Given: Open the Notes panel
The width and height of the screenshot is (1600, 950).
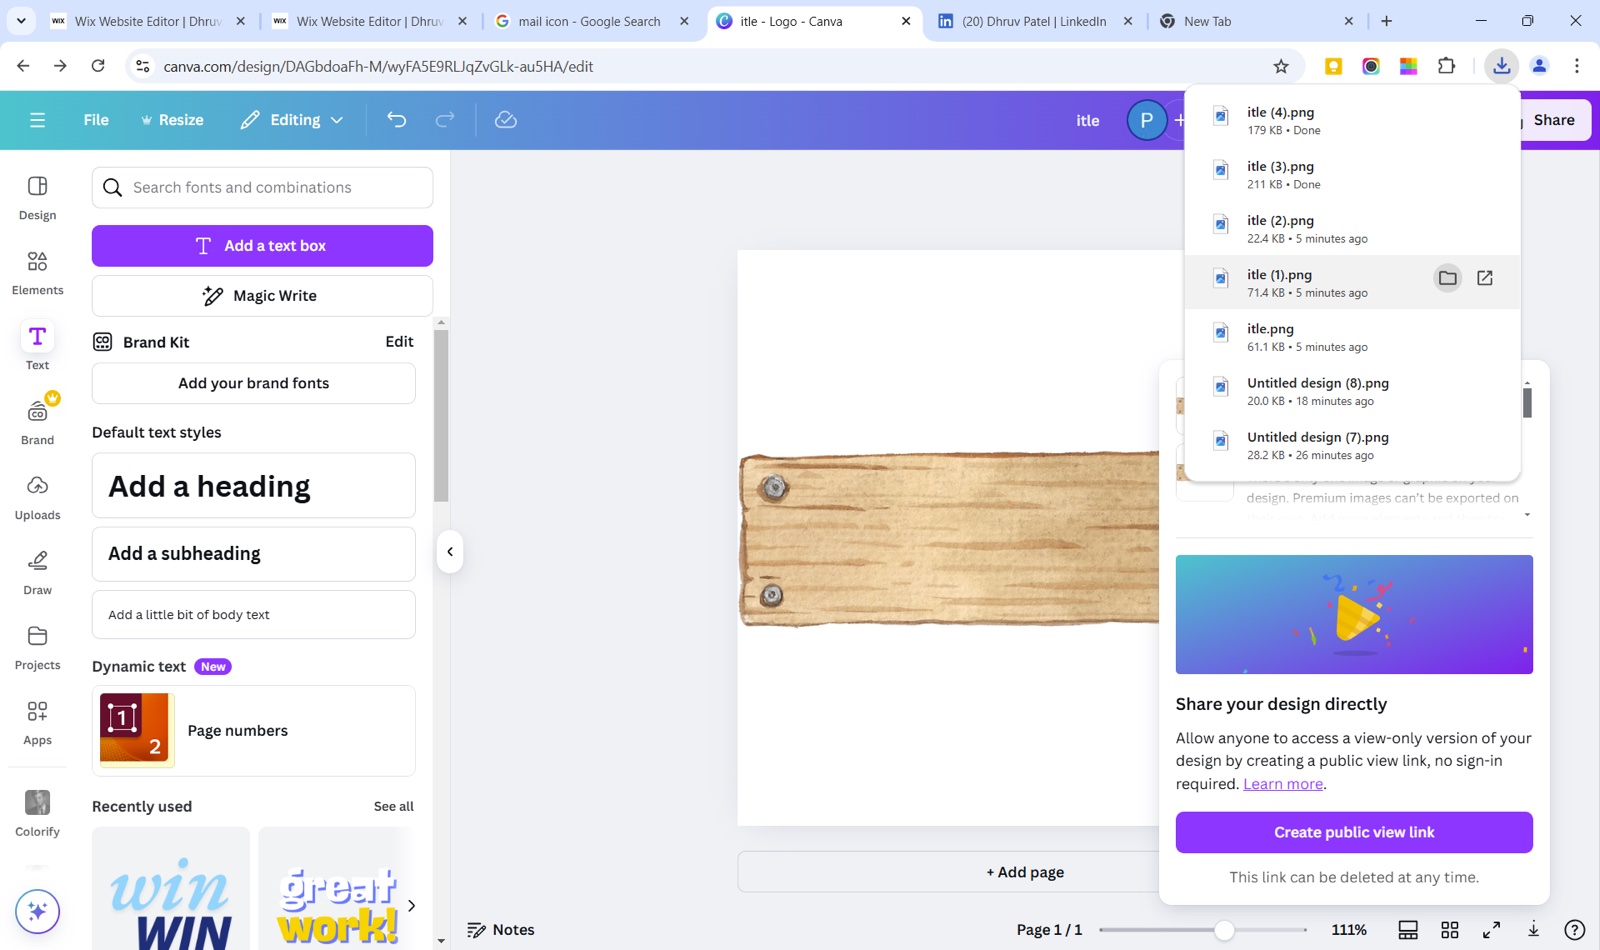Looking at the screenshot, I should pos(501,930).
